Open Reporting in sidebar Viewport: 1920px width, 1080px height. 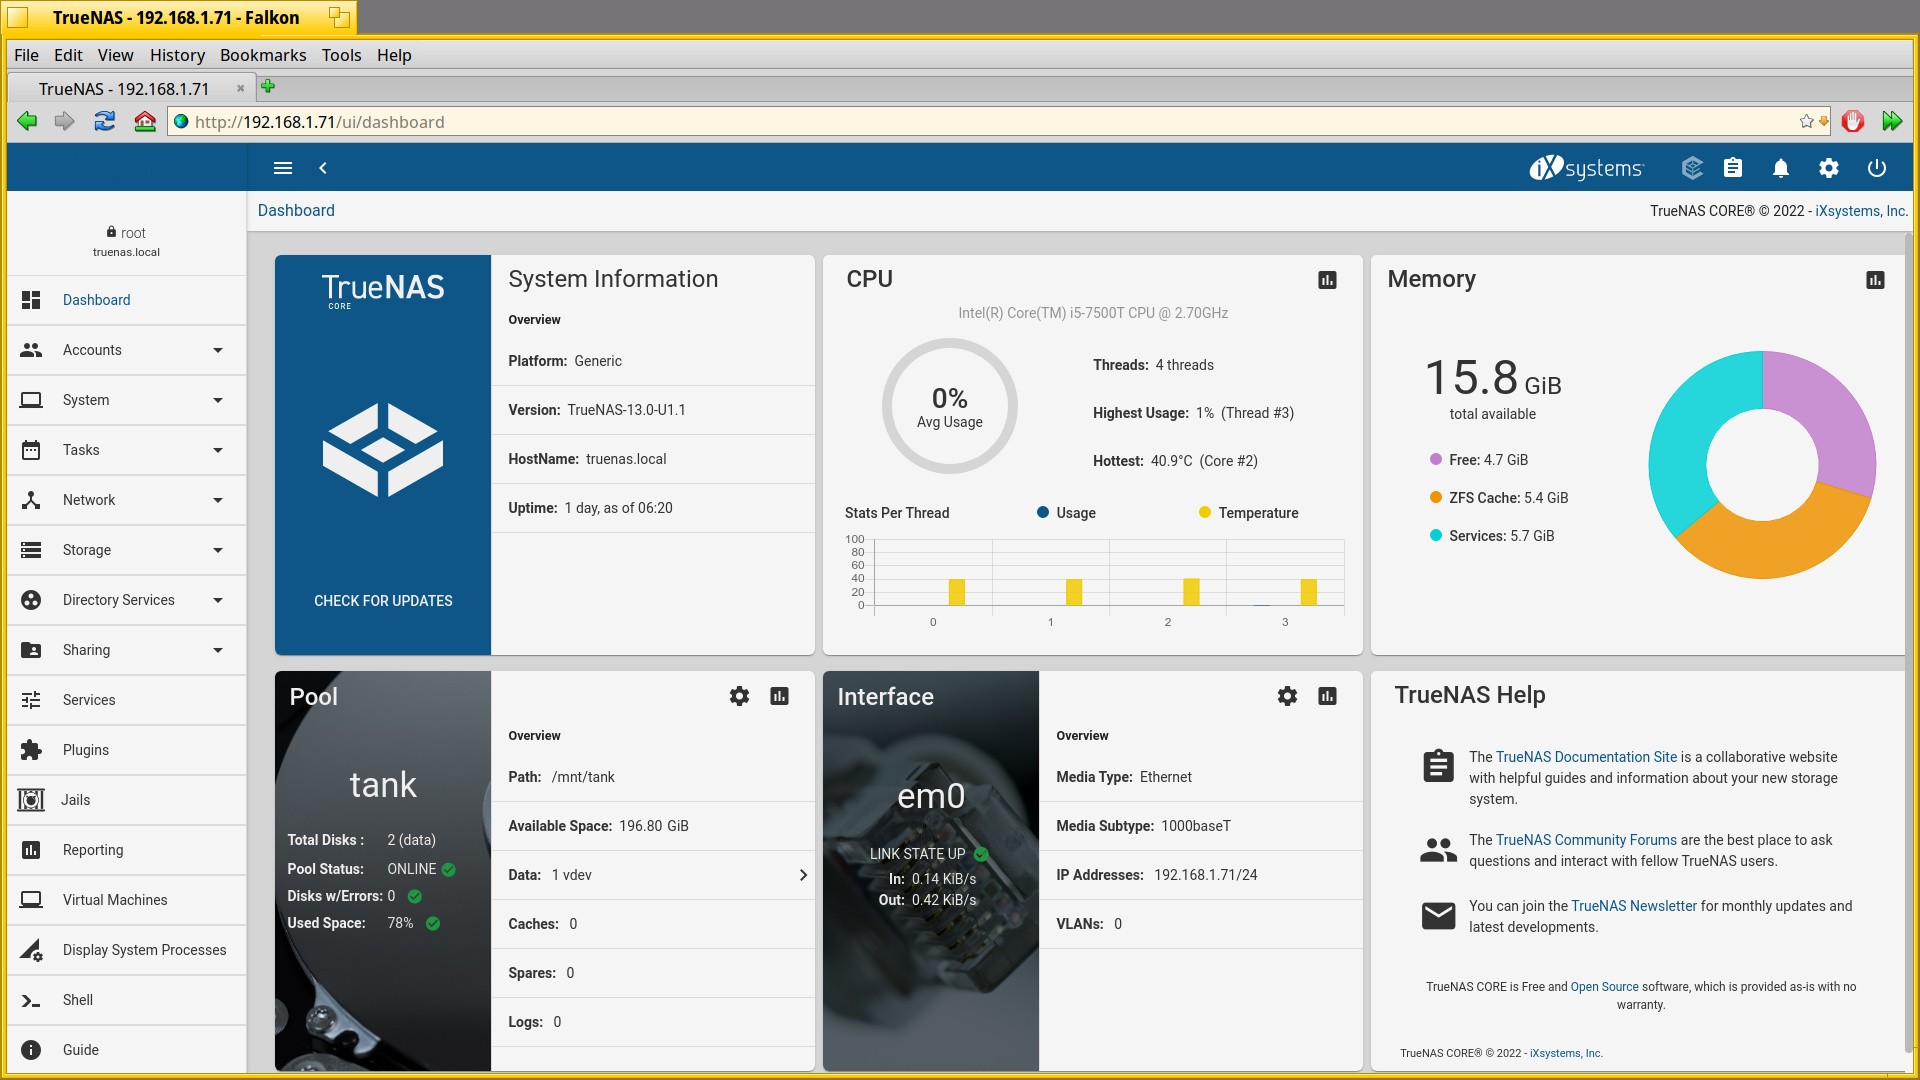click(127, 850)
